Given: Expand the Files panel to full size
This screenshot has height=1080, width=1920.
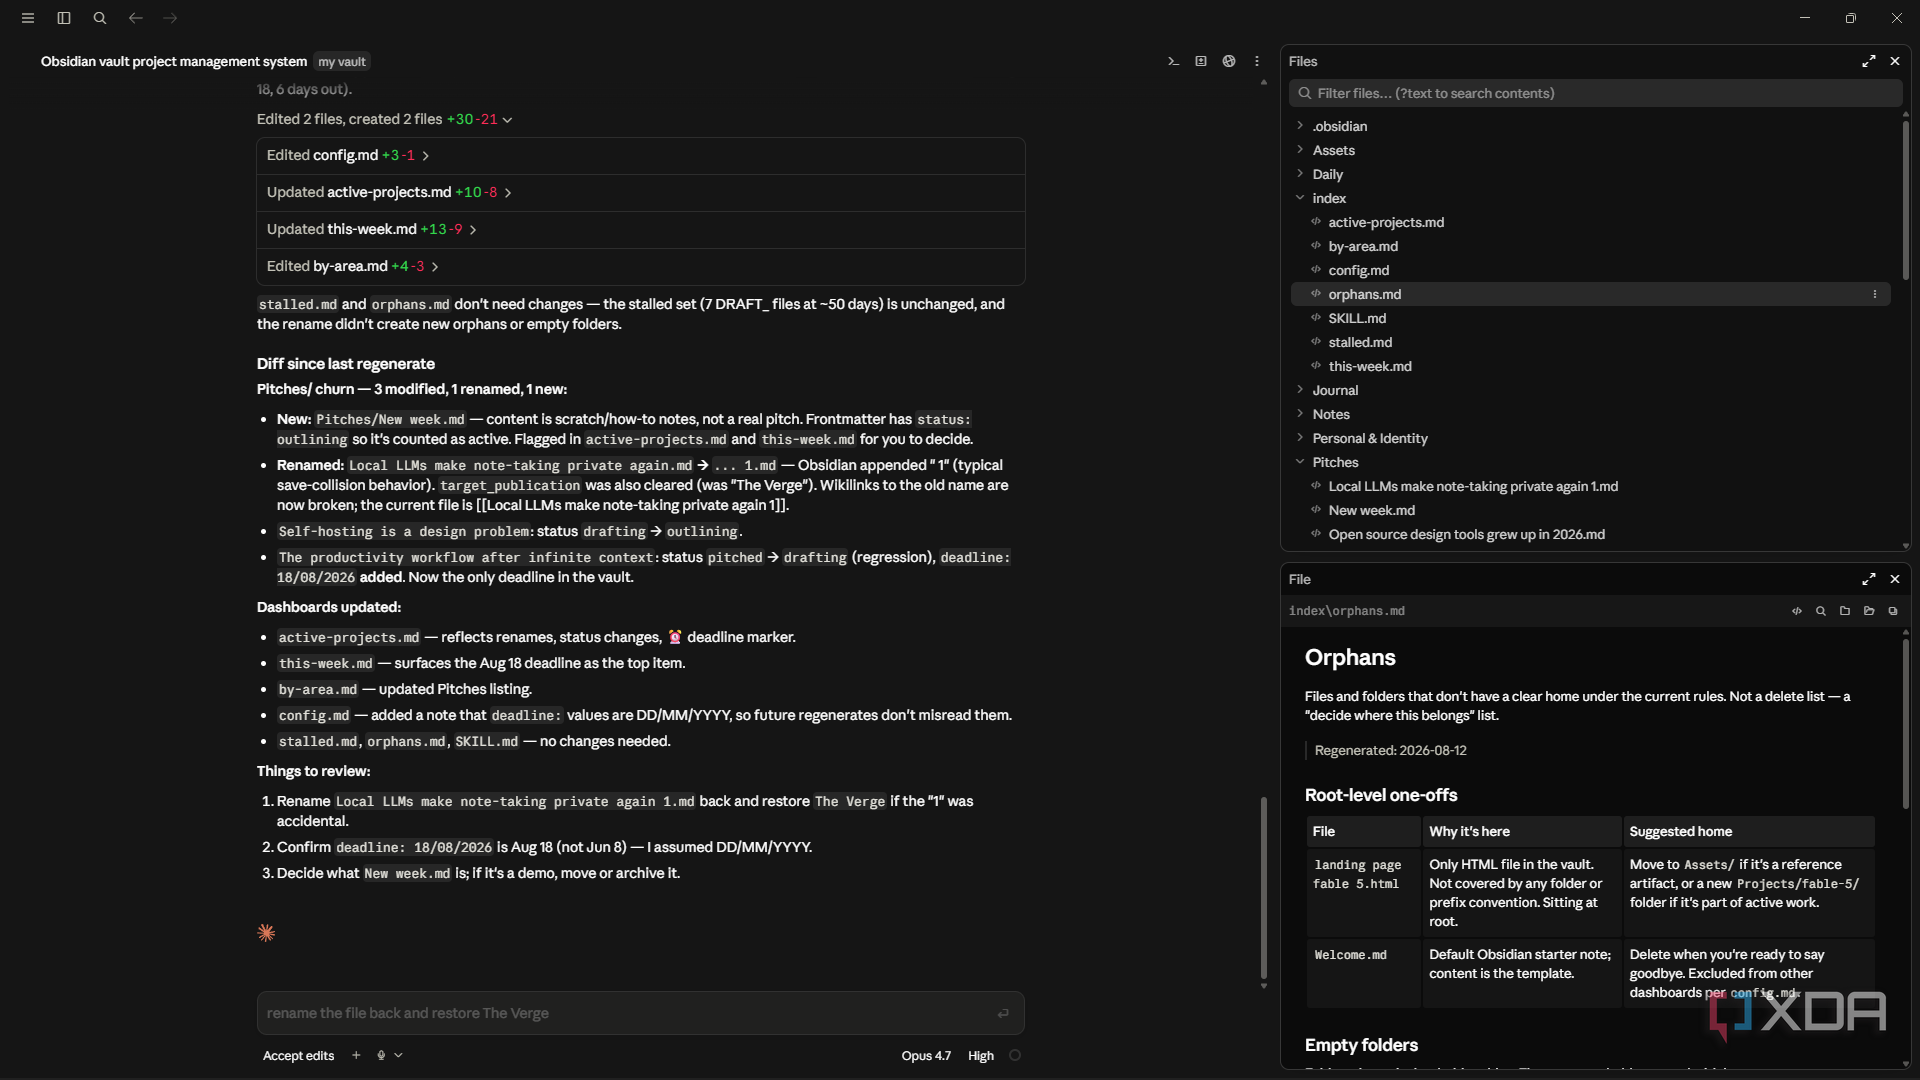Looking at the screenshot, I should [x=1868, y=61].
